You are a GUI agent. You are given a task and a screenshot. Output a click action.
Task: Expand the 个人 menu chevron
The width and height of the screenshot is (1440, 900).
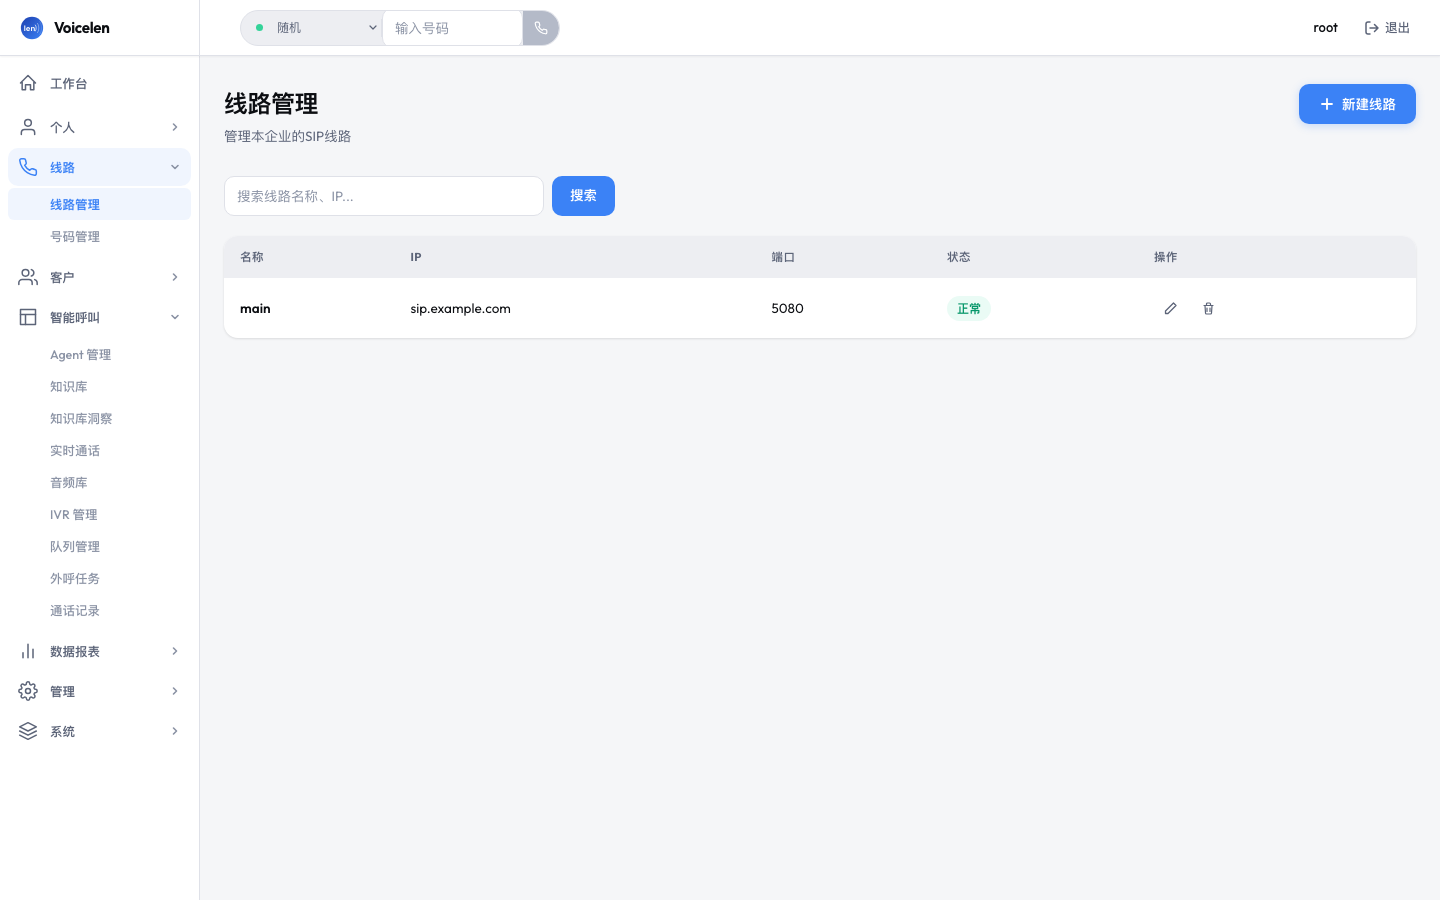[x=175, y=127]
